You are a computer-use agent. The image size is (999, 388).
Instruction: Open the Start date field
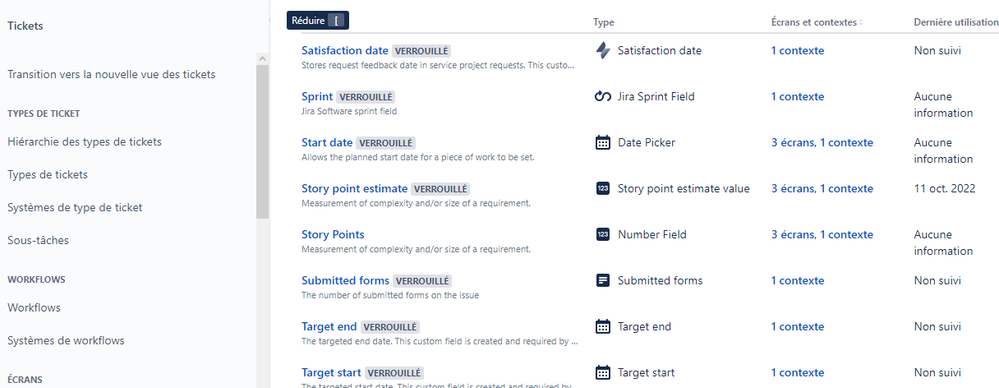pyautogui.click(x=327, y=143)
